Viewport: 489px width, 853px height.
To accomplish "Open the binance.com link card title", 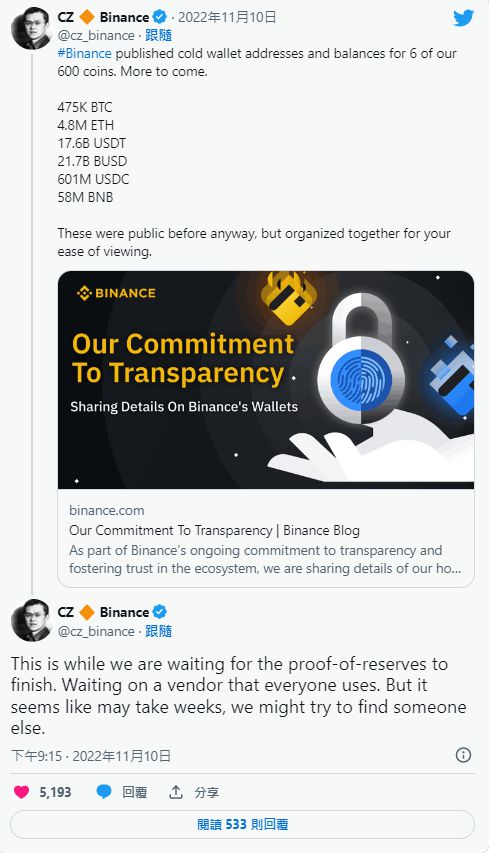I will [214, 530].
